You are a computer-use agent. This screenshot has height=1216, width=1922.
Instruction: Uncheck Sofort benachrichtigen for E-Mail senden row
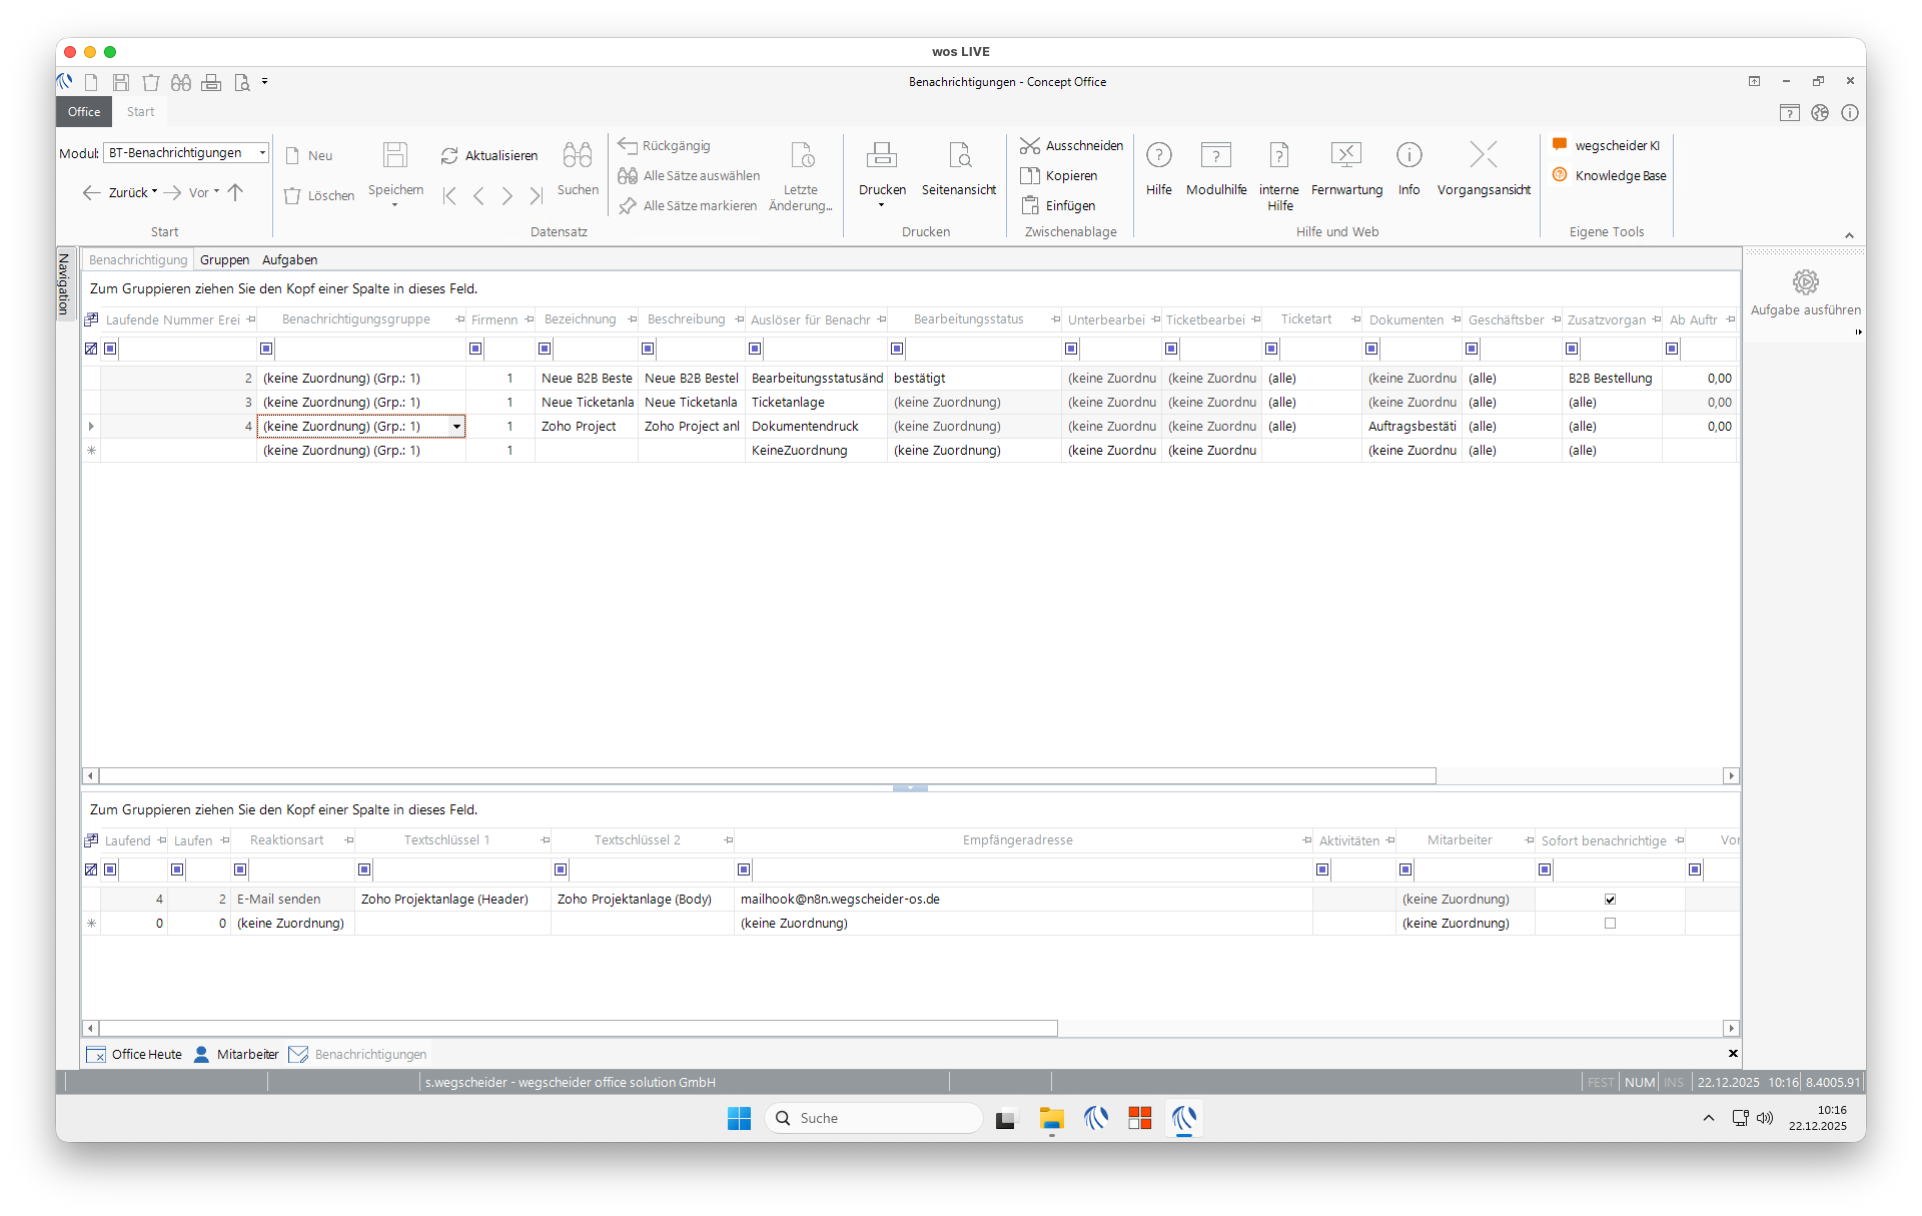[1609, 899]
